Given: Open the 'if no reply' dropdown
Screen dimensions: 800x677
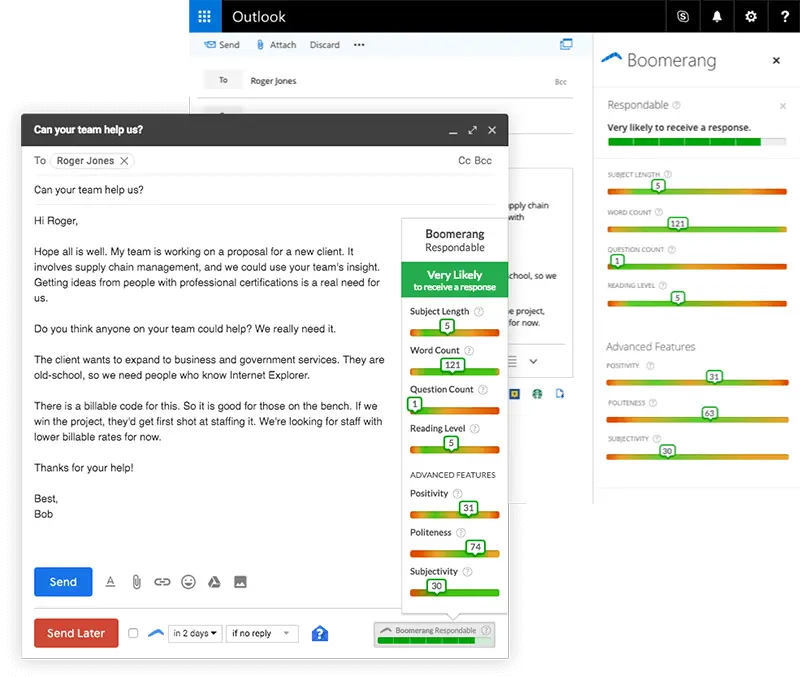Looking at the screenshot, I should tap(262, 633).
